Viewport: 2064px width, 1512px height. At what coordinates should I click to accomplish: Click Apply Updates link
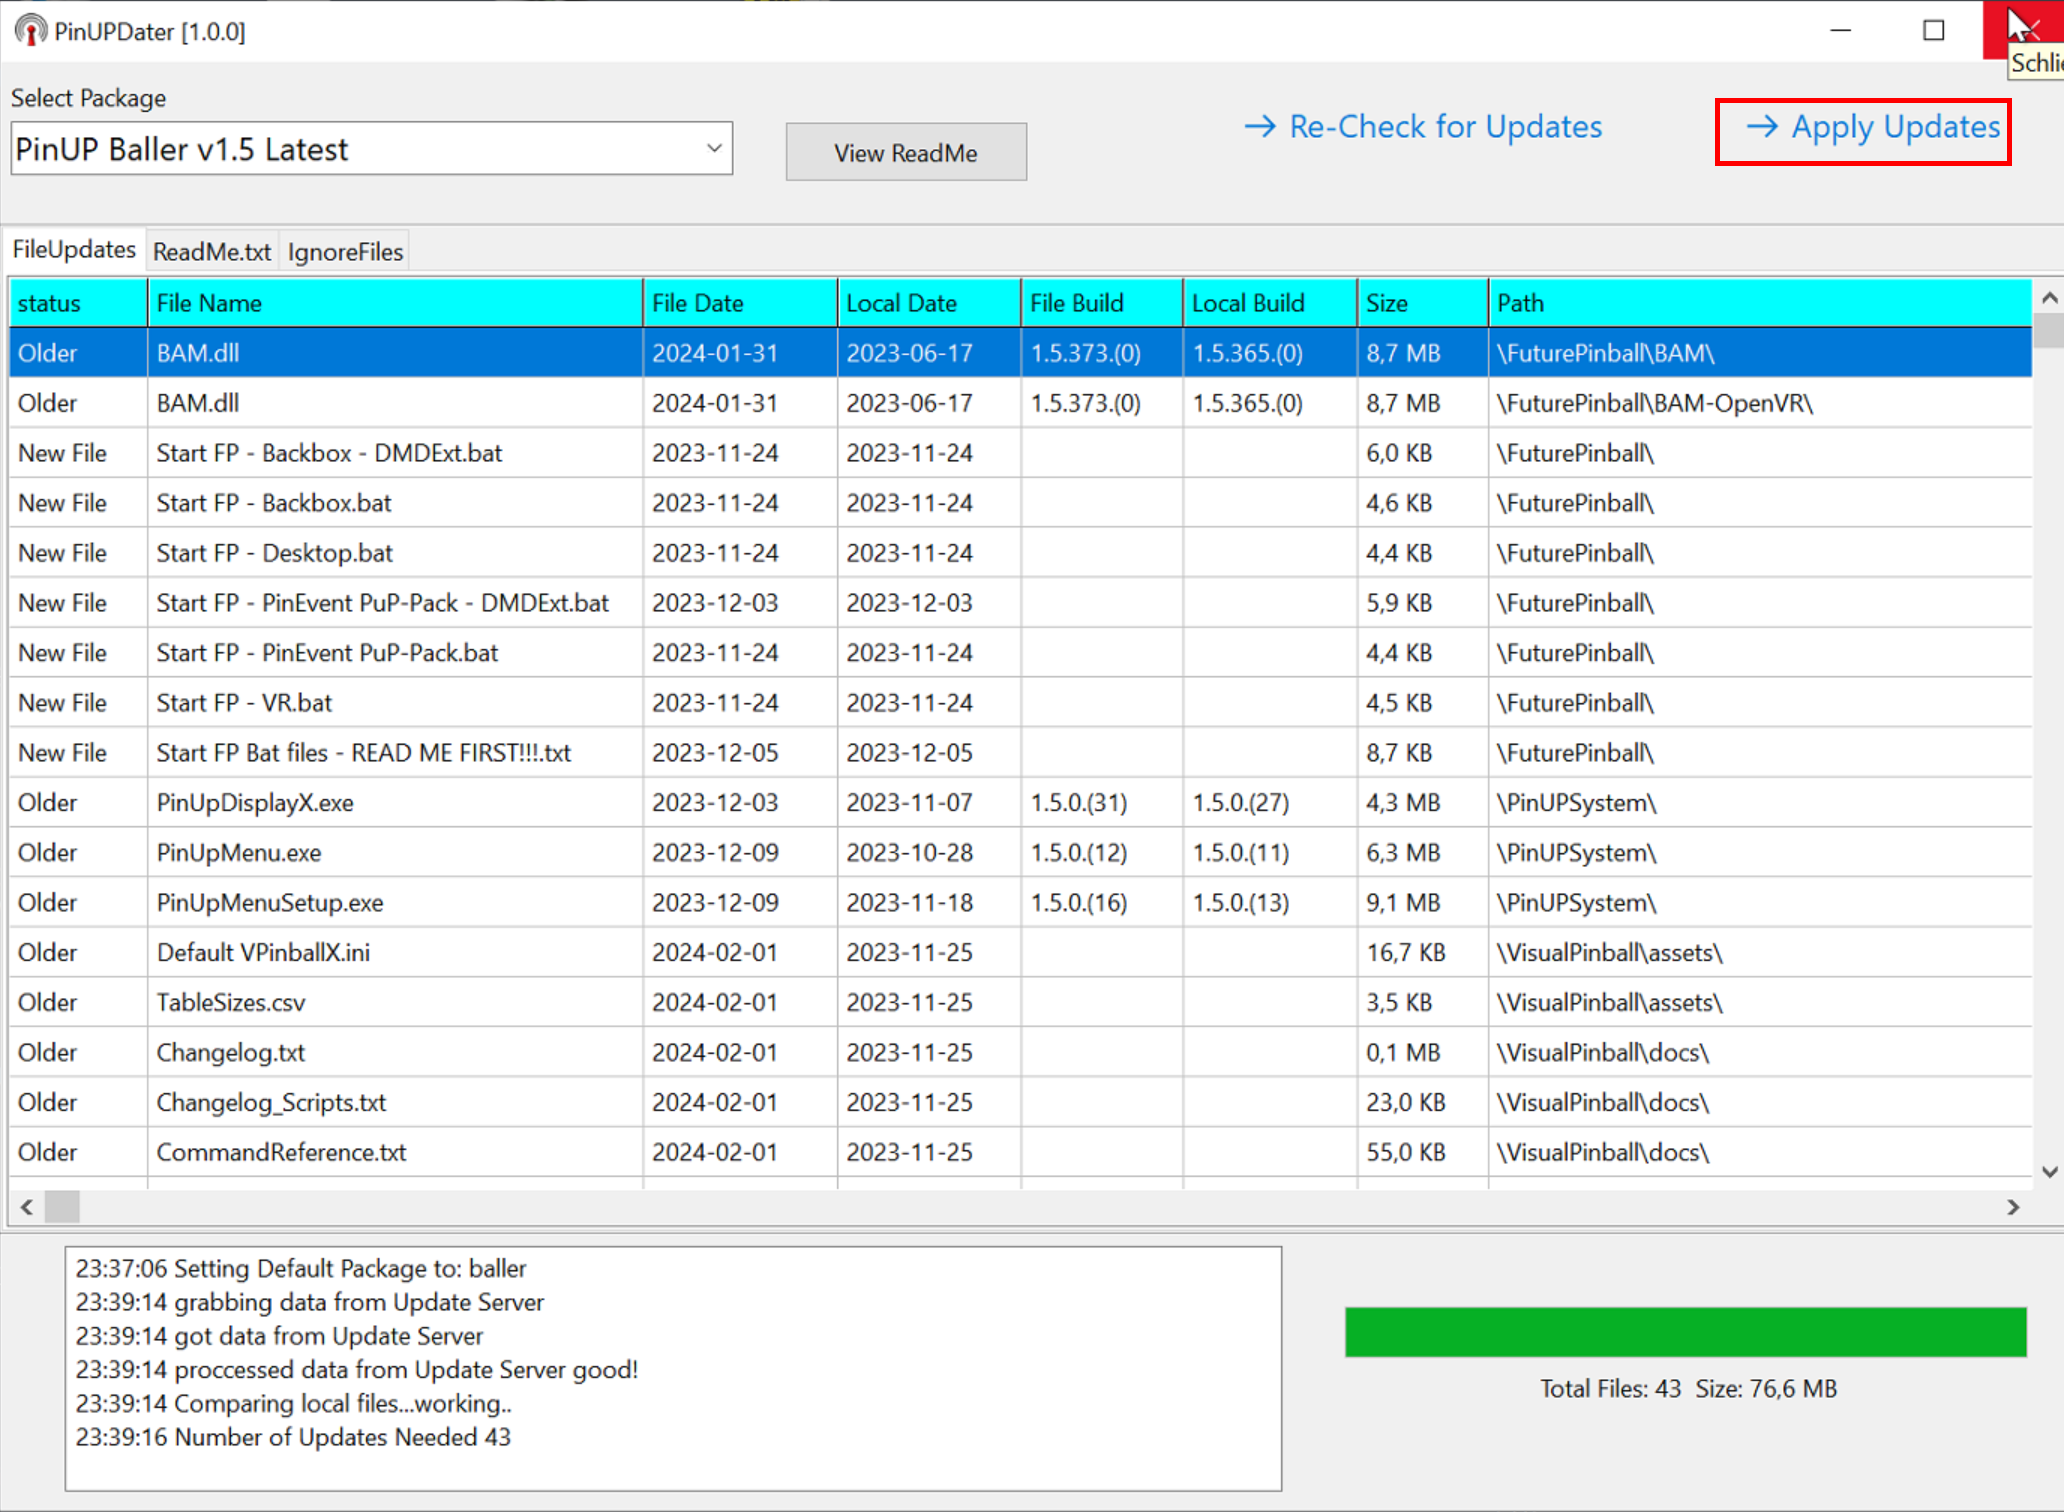[1872, 127]
